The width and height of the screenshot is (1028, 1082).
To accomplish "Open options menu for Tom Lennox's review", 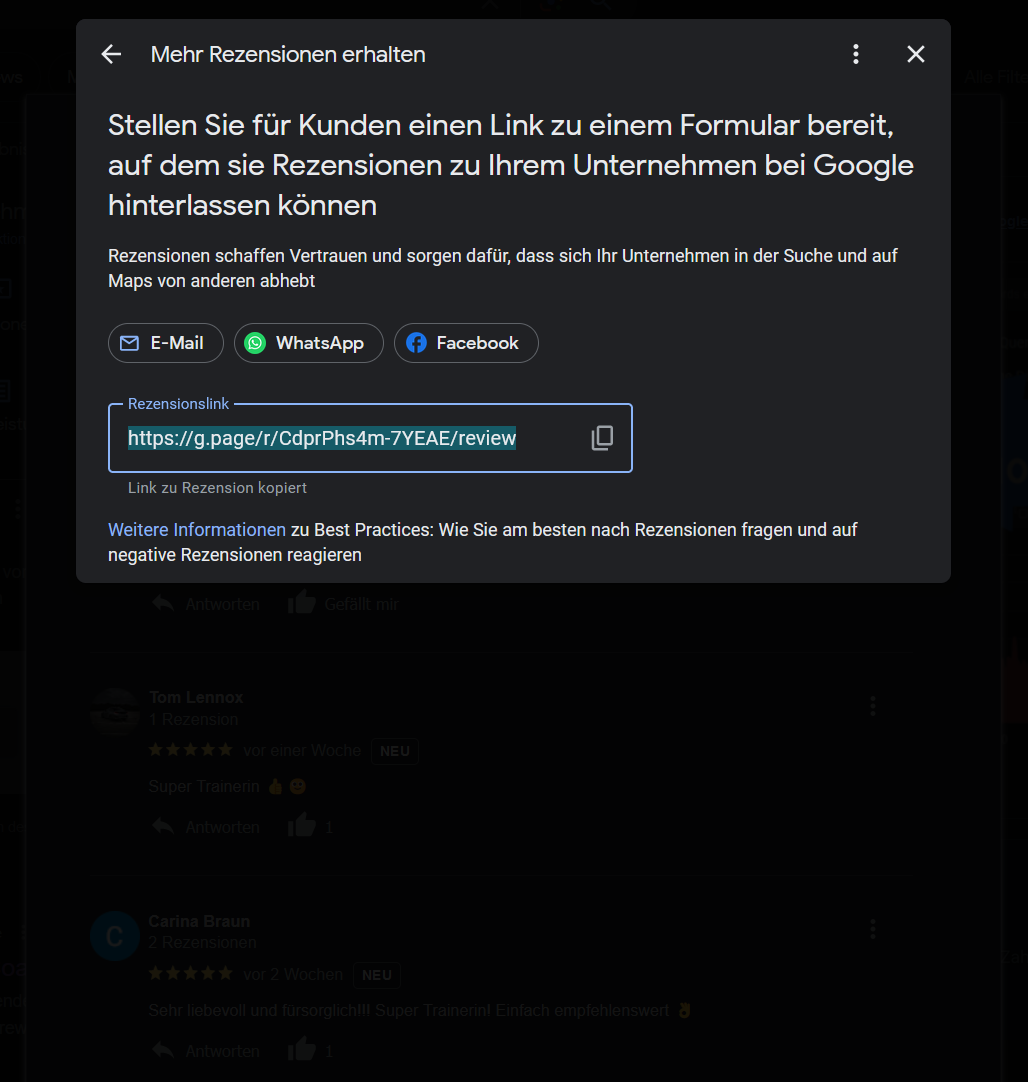I will pyautogui.click(x=873, y=706).
